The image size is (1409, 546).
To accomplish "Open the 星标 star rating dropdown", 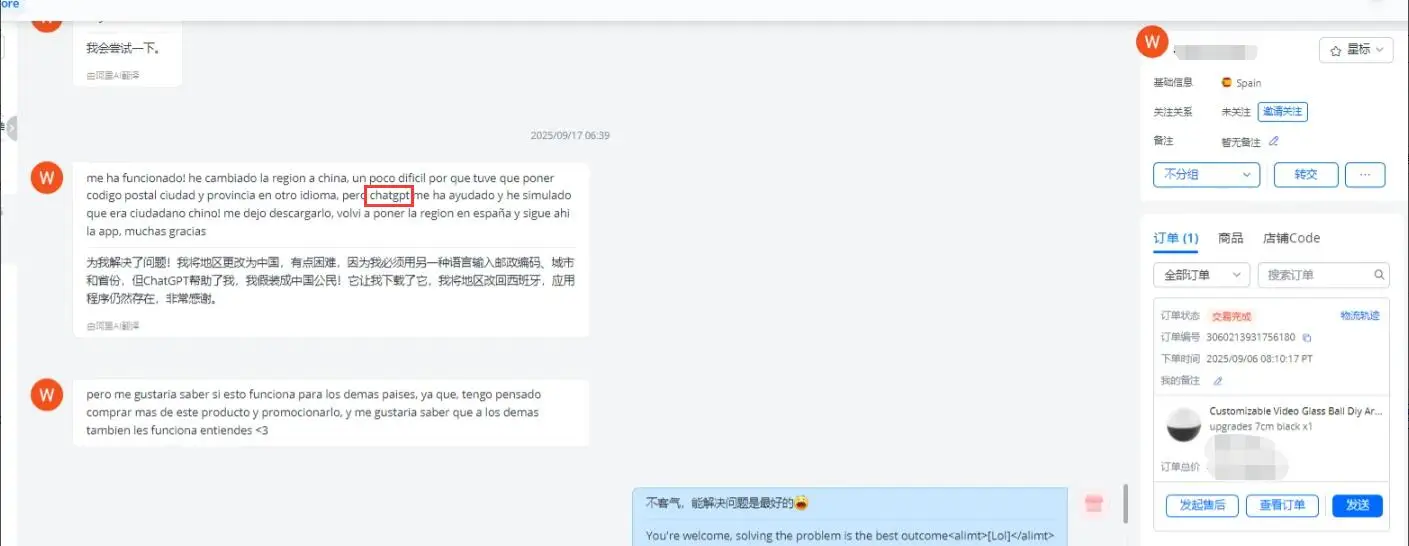I will point(1356,50).
